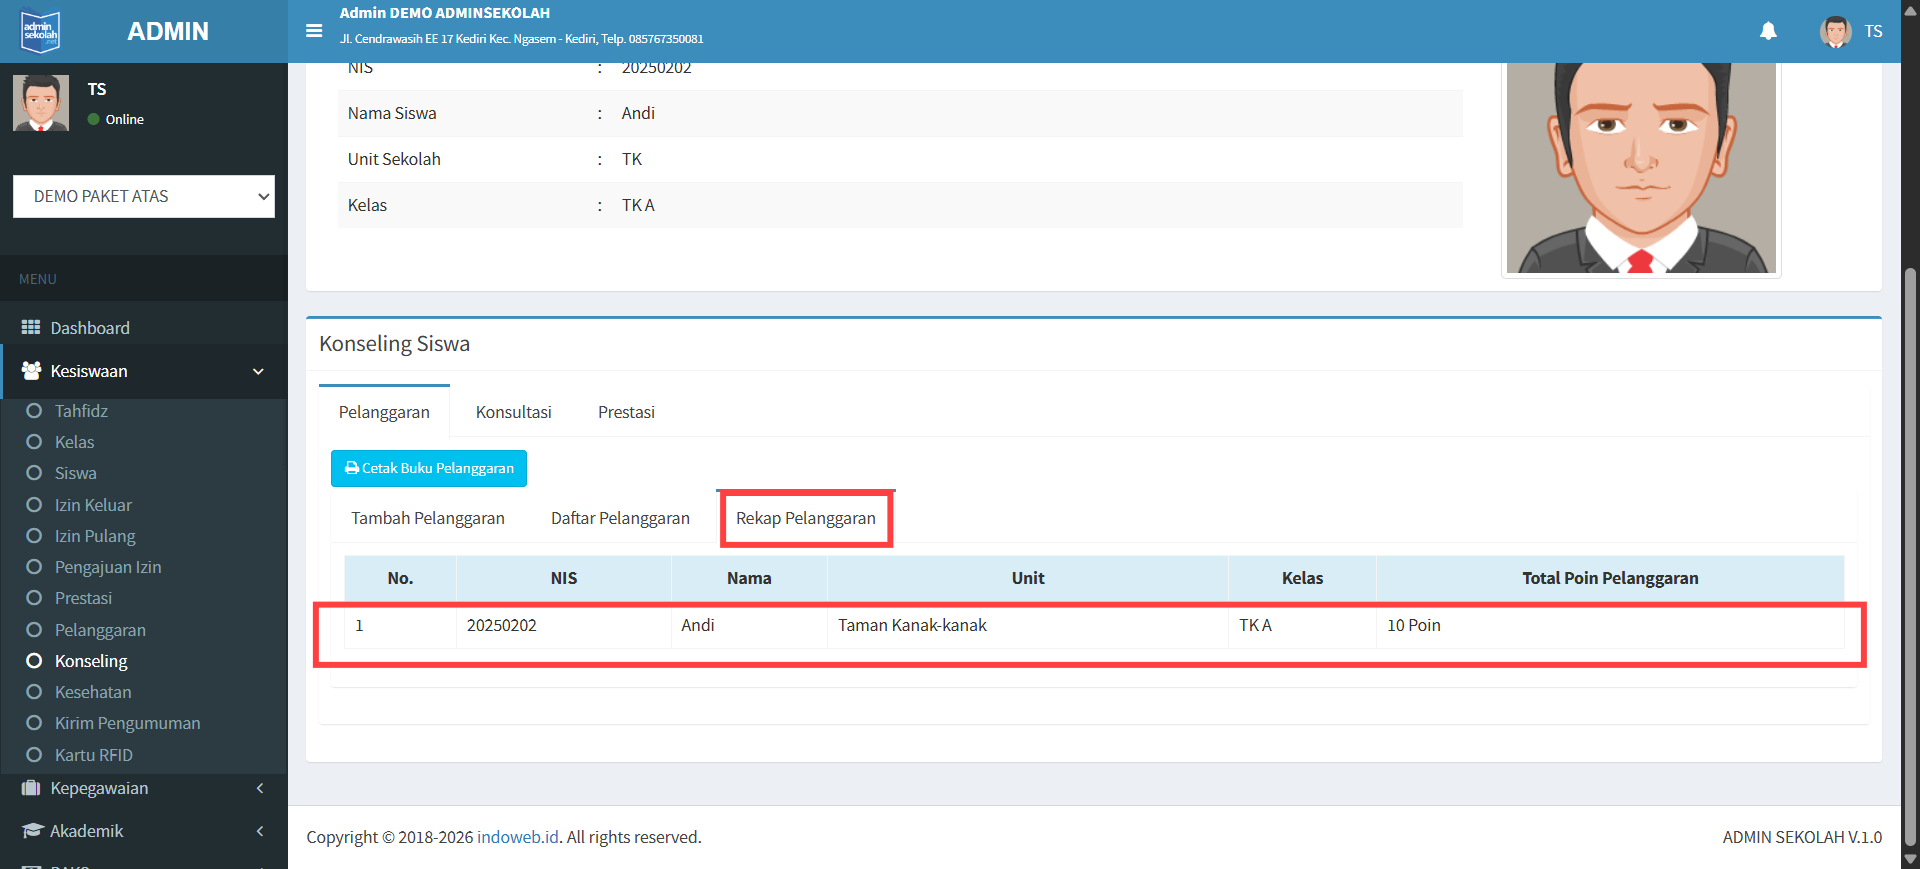The width and height of the screenshot is (1920, 869).
Task: Collapse the Kesiswaan menu chevron
Action: [258, 371]
